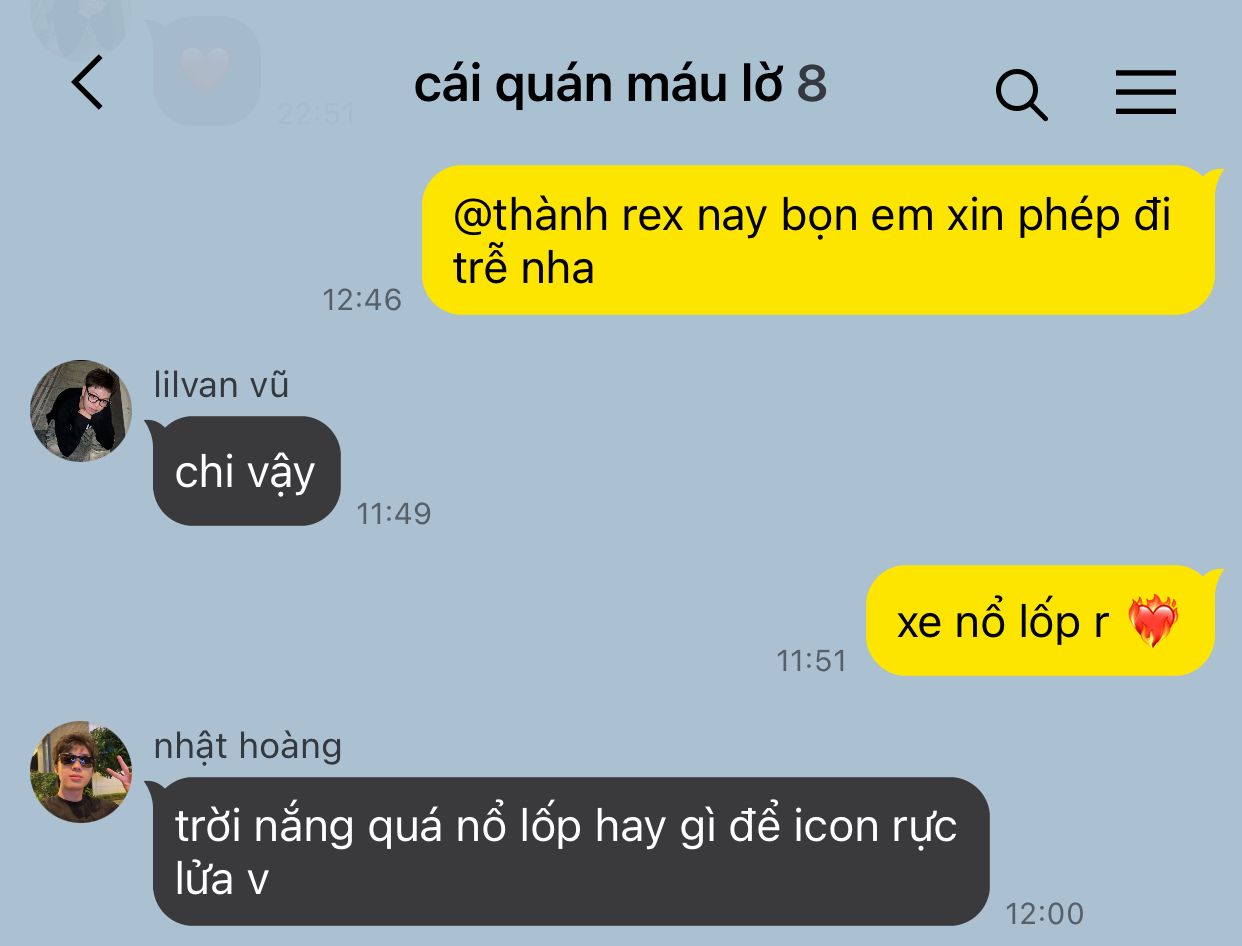Open the hamburger chat menu

tap(1146, 92)
